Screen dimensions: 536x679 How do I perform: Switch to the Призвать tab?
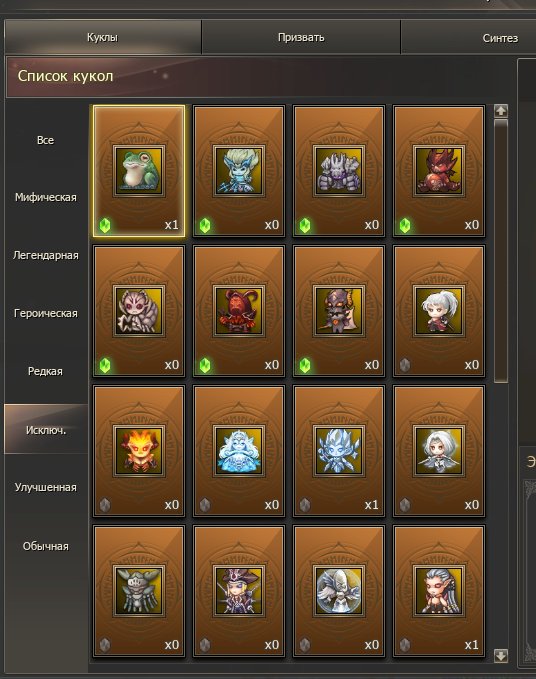tap(301, 37)
